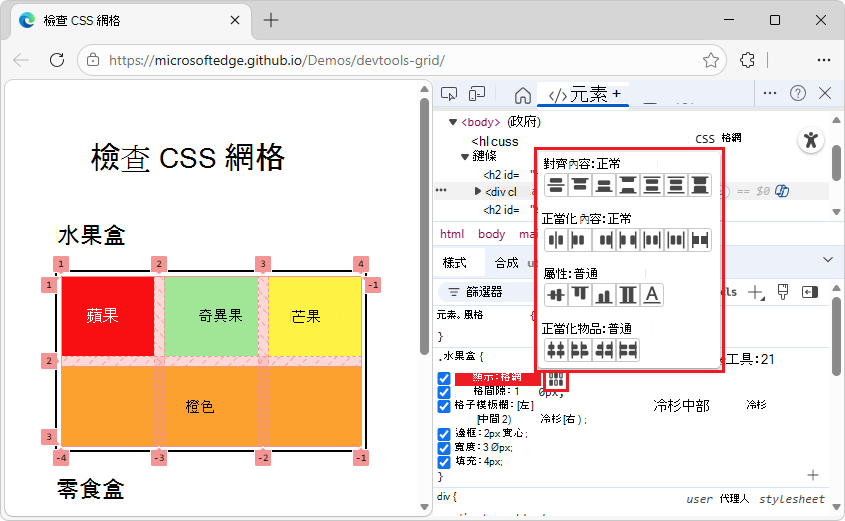Select body in the breadcrumb trail

tap(491, 234)
